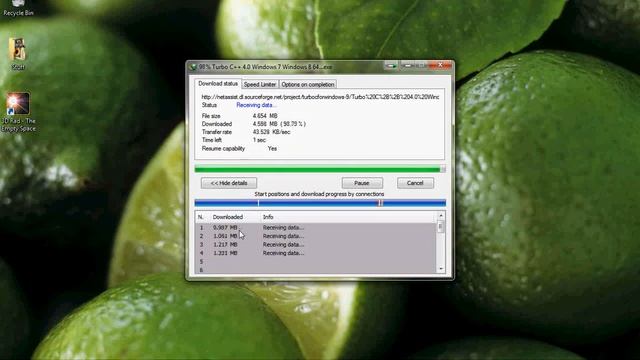Close the download dialog window

click(440, 65)
